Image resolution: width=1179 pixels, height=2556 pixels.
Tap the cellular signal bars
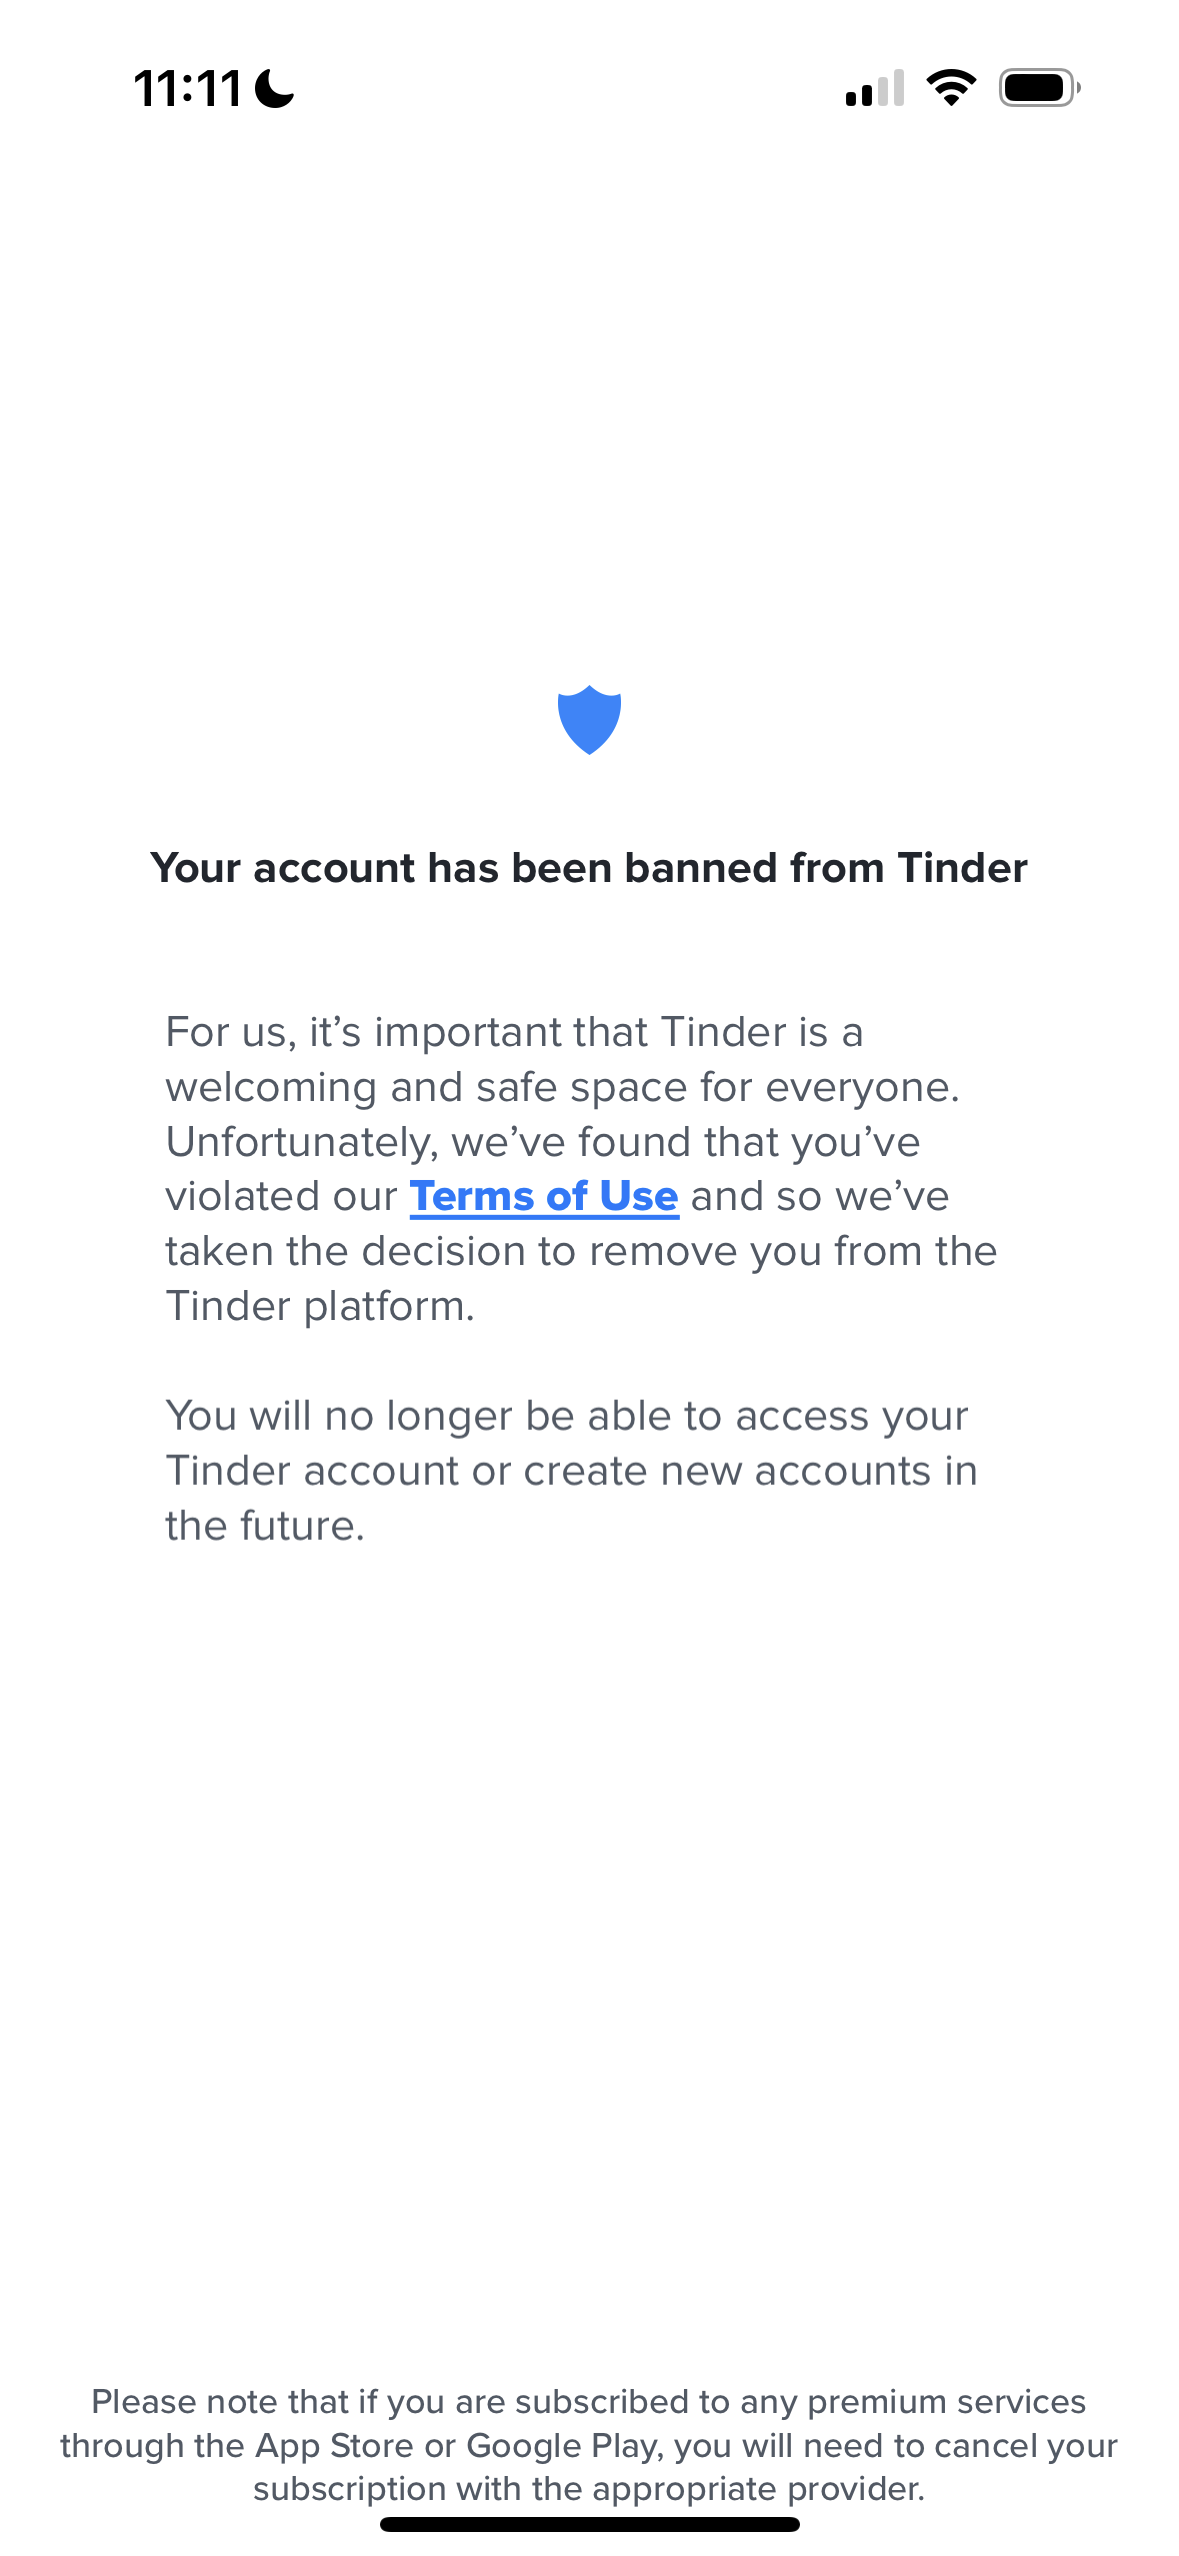pyautogui.click(x=875, y=88)
